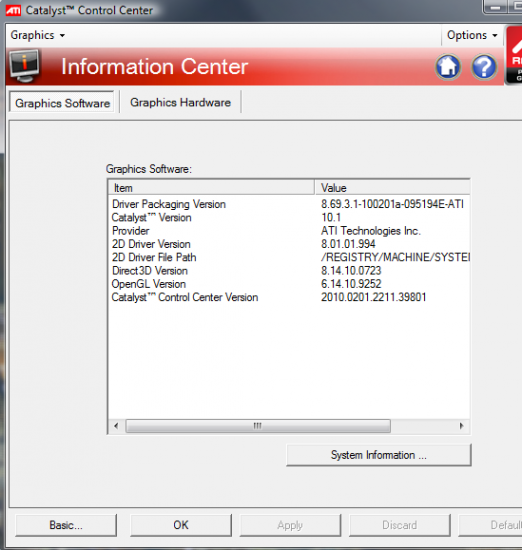
Task: Switch to the Graphics Hardware tab
Action: pyautogui.click(x=180, y=102)
